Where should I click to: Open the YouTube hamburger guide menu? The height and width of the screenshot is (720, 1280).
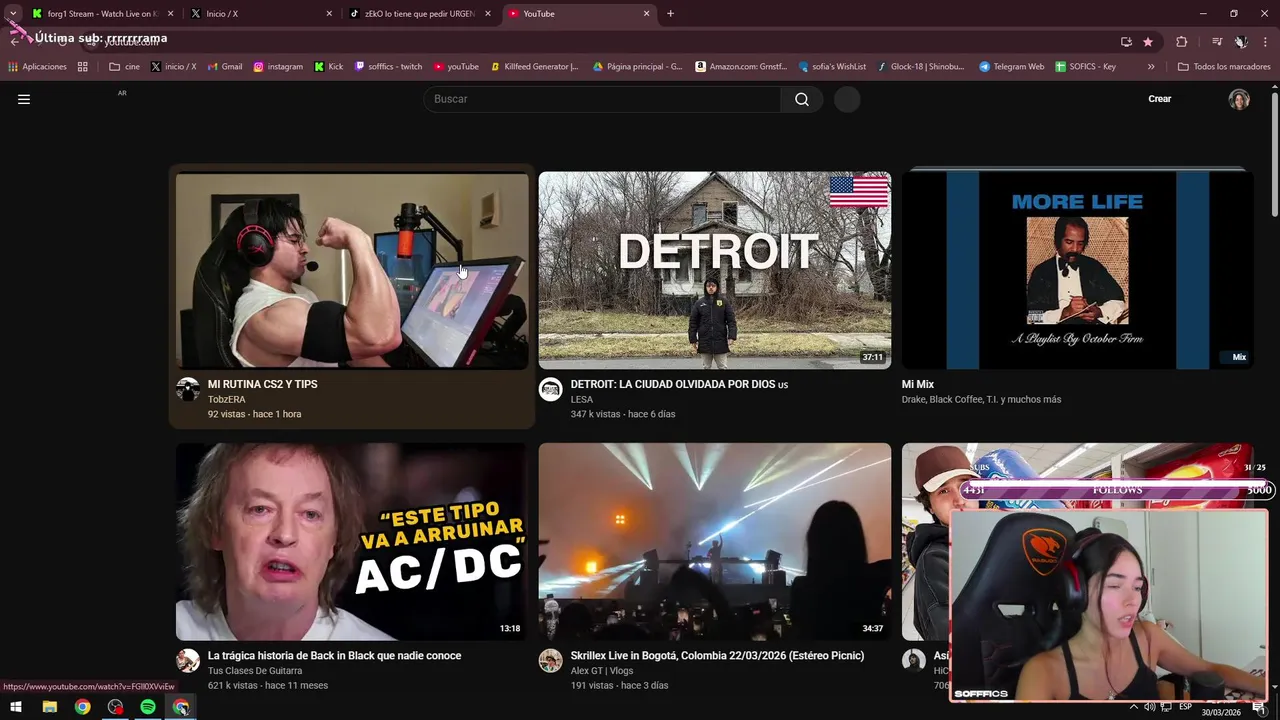pos(24,99)
